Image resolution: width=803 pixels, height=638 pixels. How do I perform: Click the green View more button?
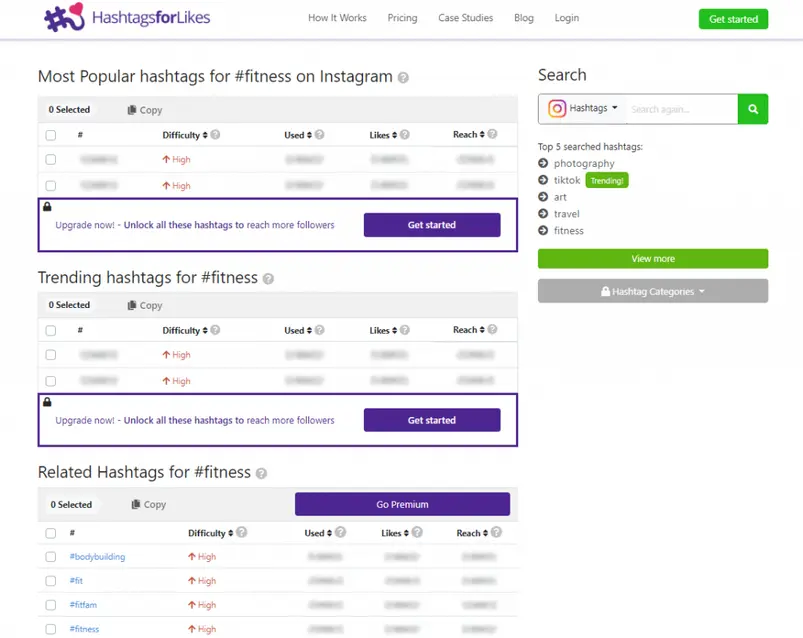[x=653, y=259]
